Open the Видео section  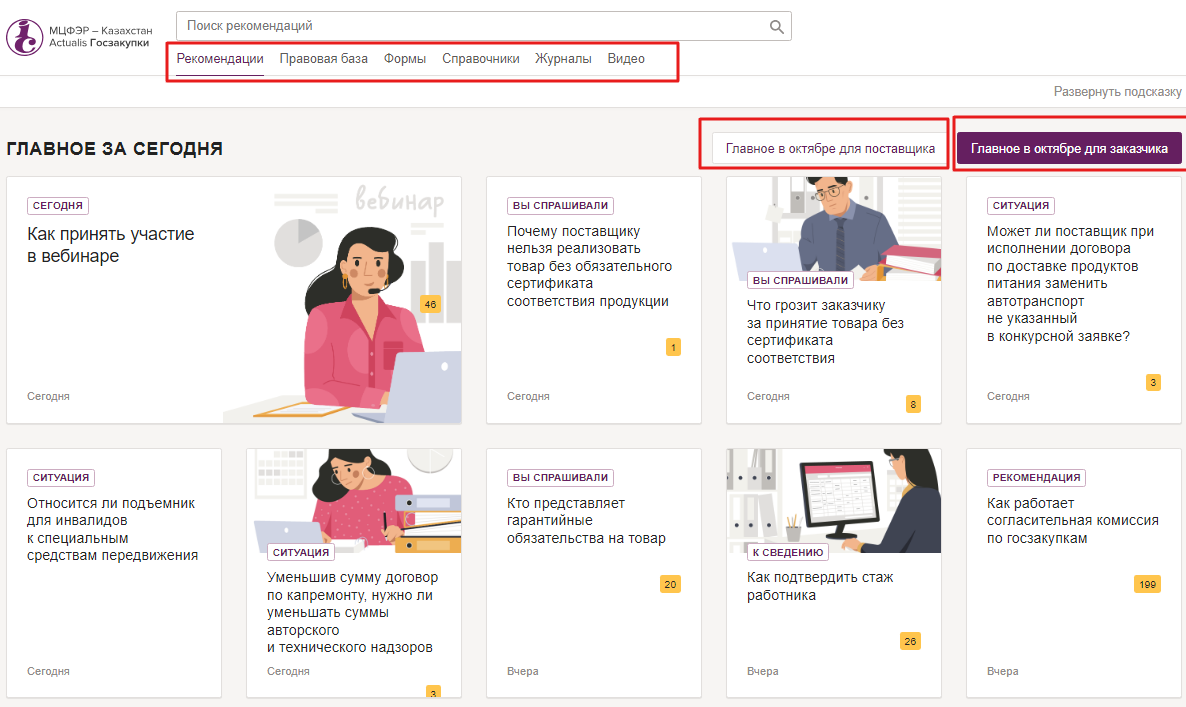tap(624, 59)
